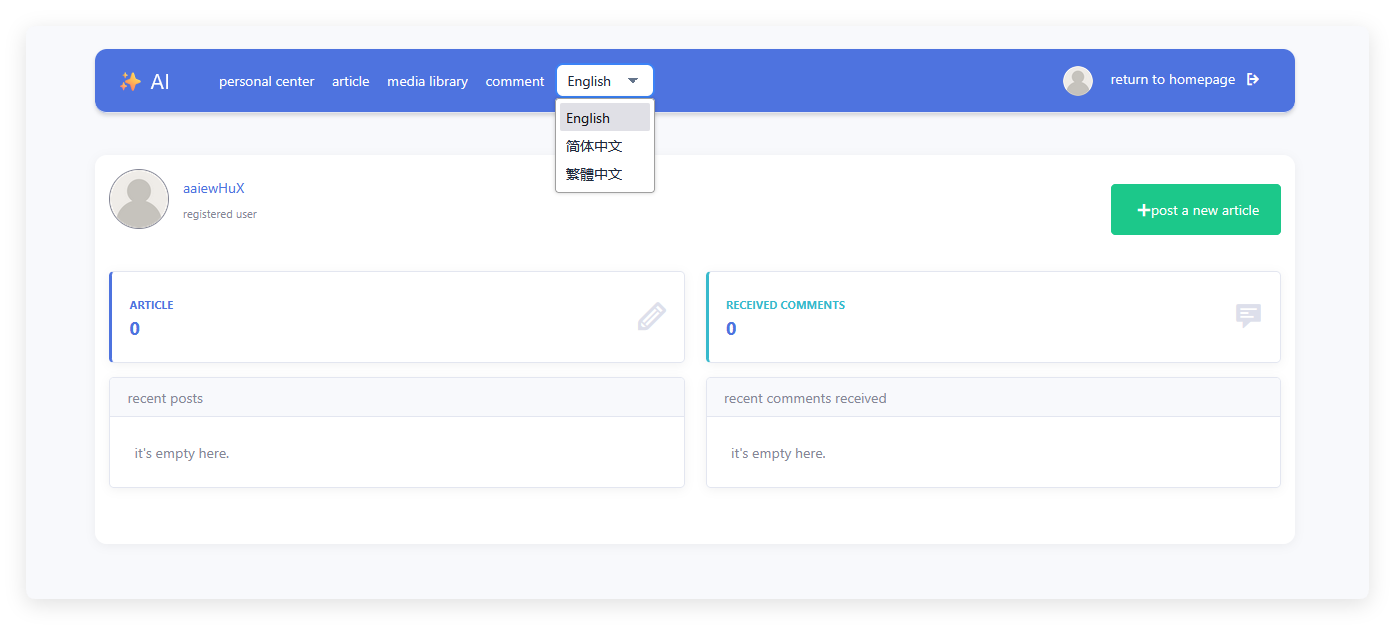Click the sparkle AI logo icon
This screenshot has width=1395, height=625.
click(130, 82)
